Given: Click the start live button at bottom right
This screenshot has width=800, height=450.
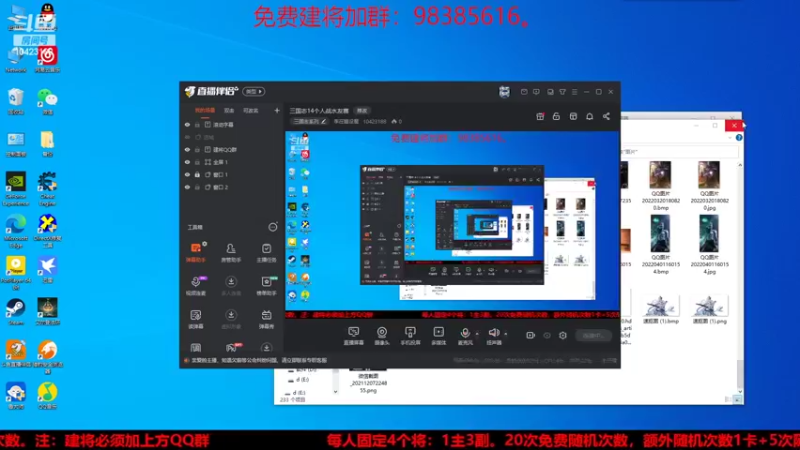Looking at the screenshot, I should point(593,335).
